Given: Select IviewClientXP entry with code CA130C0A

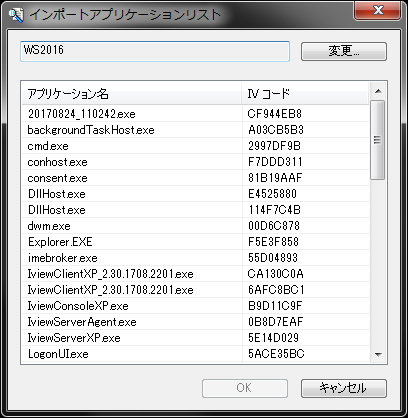Looking at the screenshot, I should [195, 274].
